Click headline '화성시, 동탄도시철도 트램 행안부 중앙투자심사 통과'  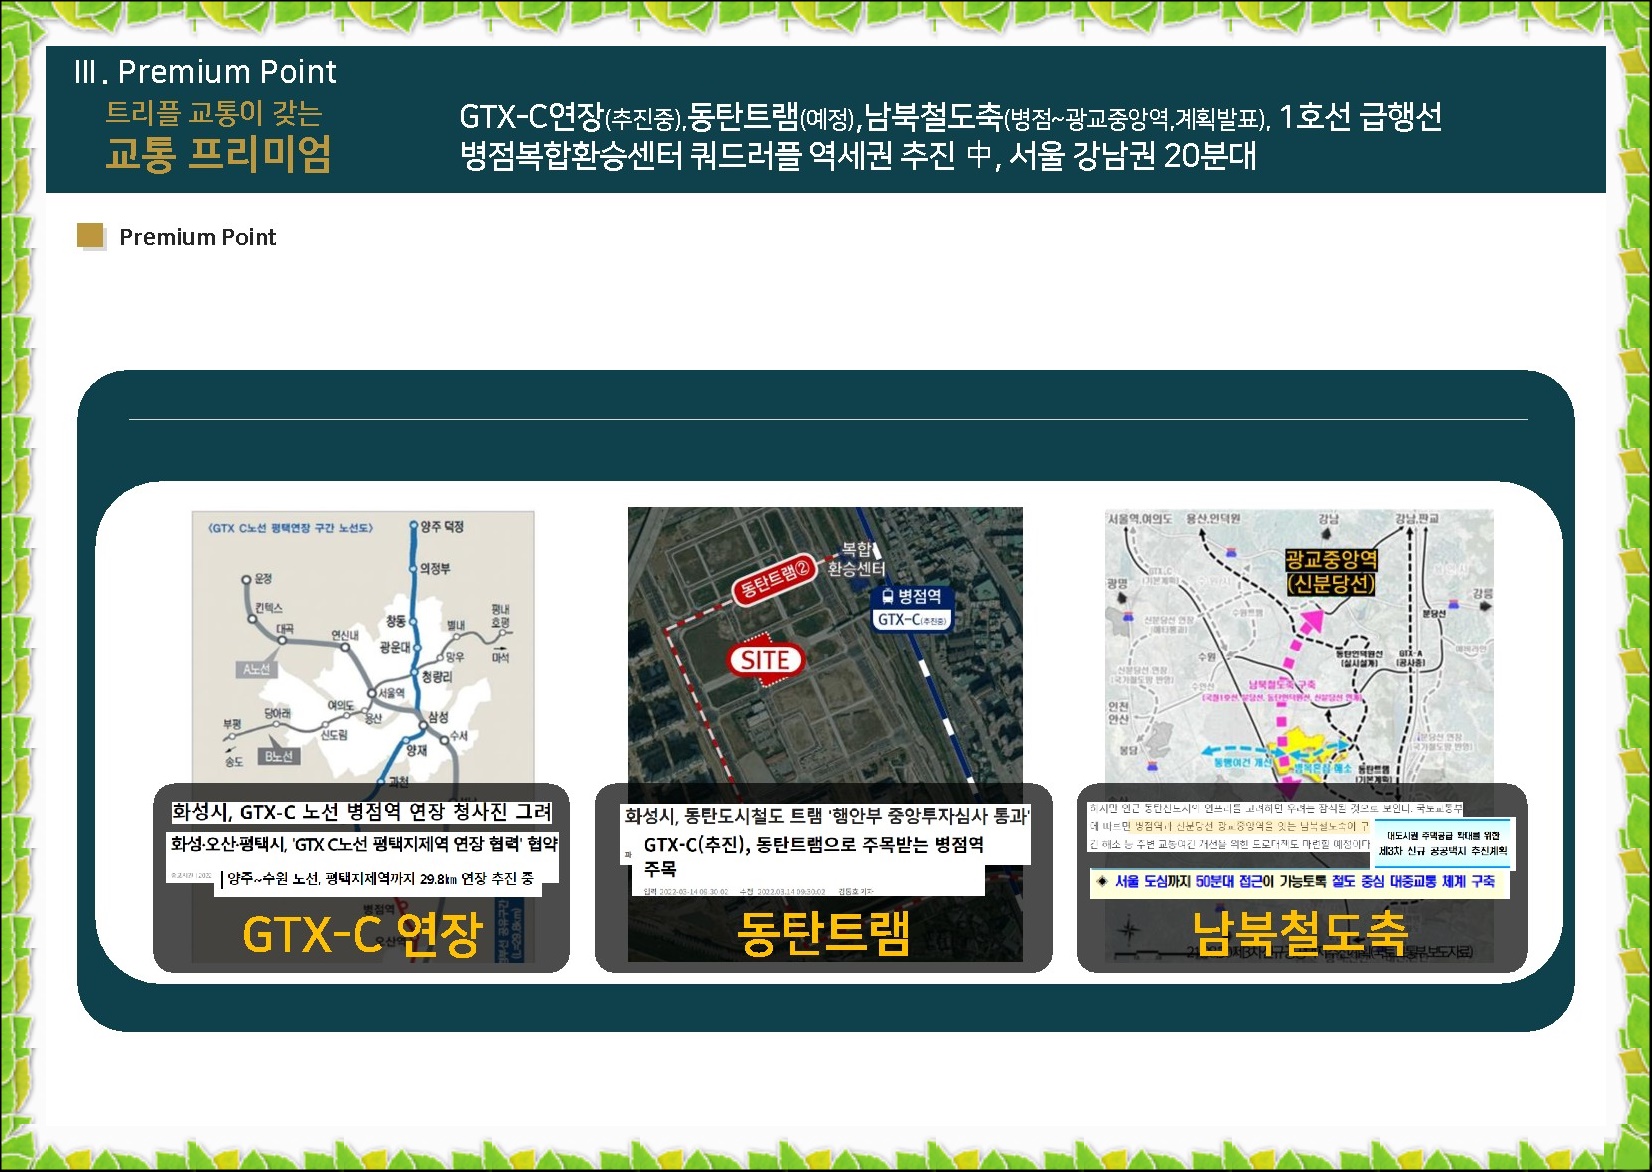(x=825, y=816)
